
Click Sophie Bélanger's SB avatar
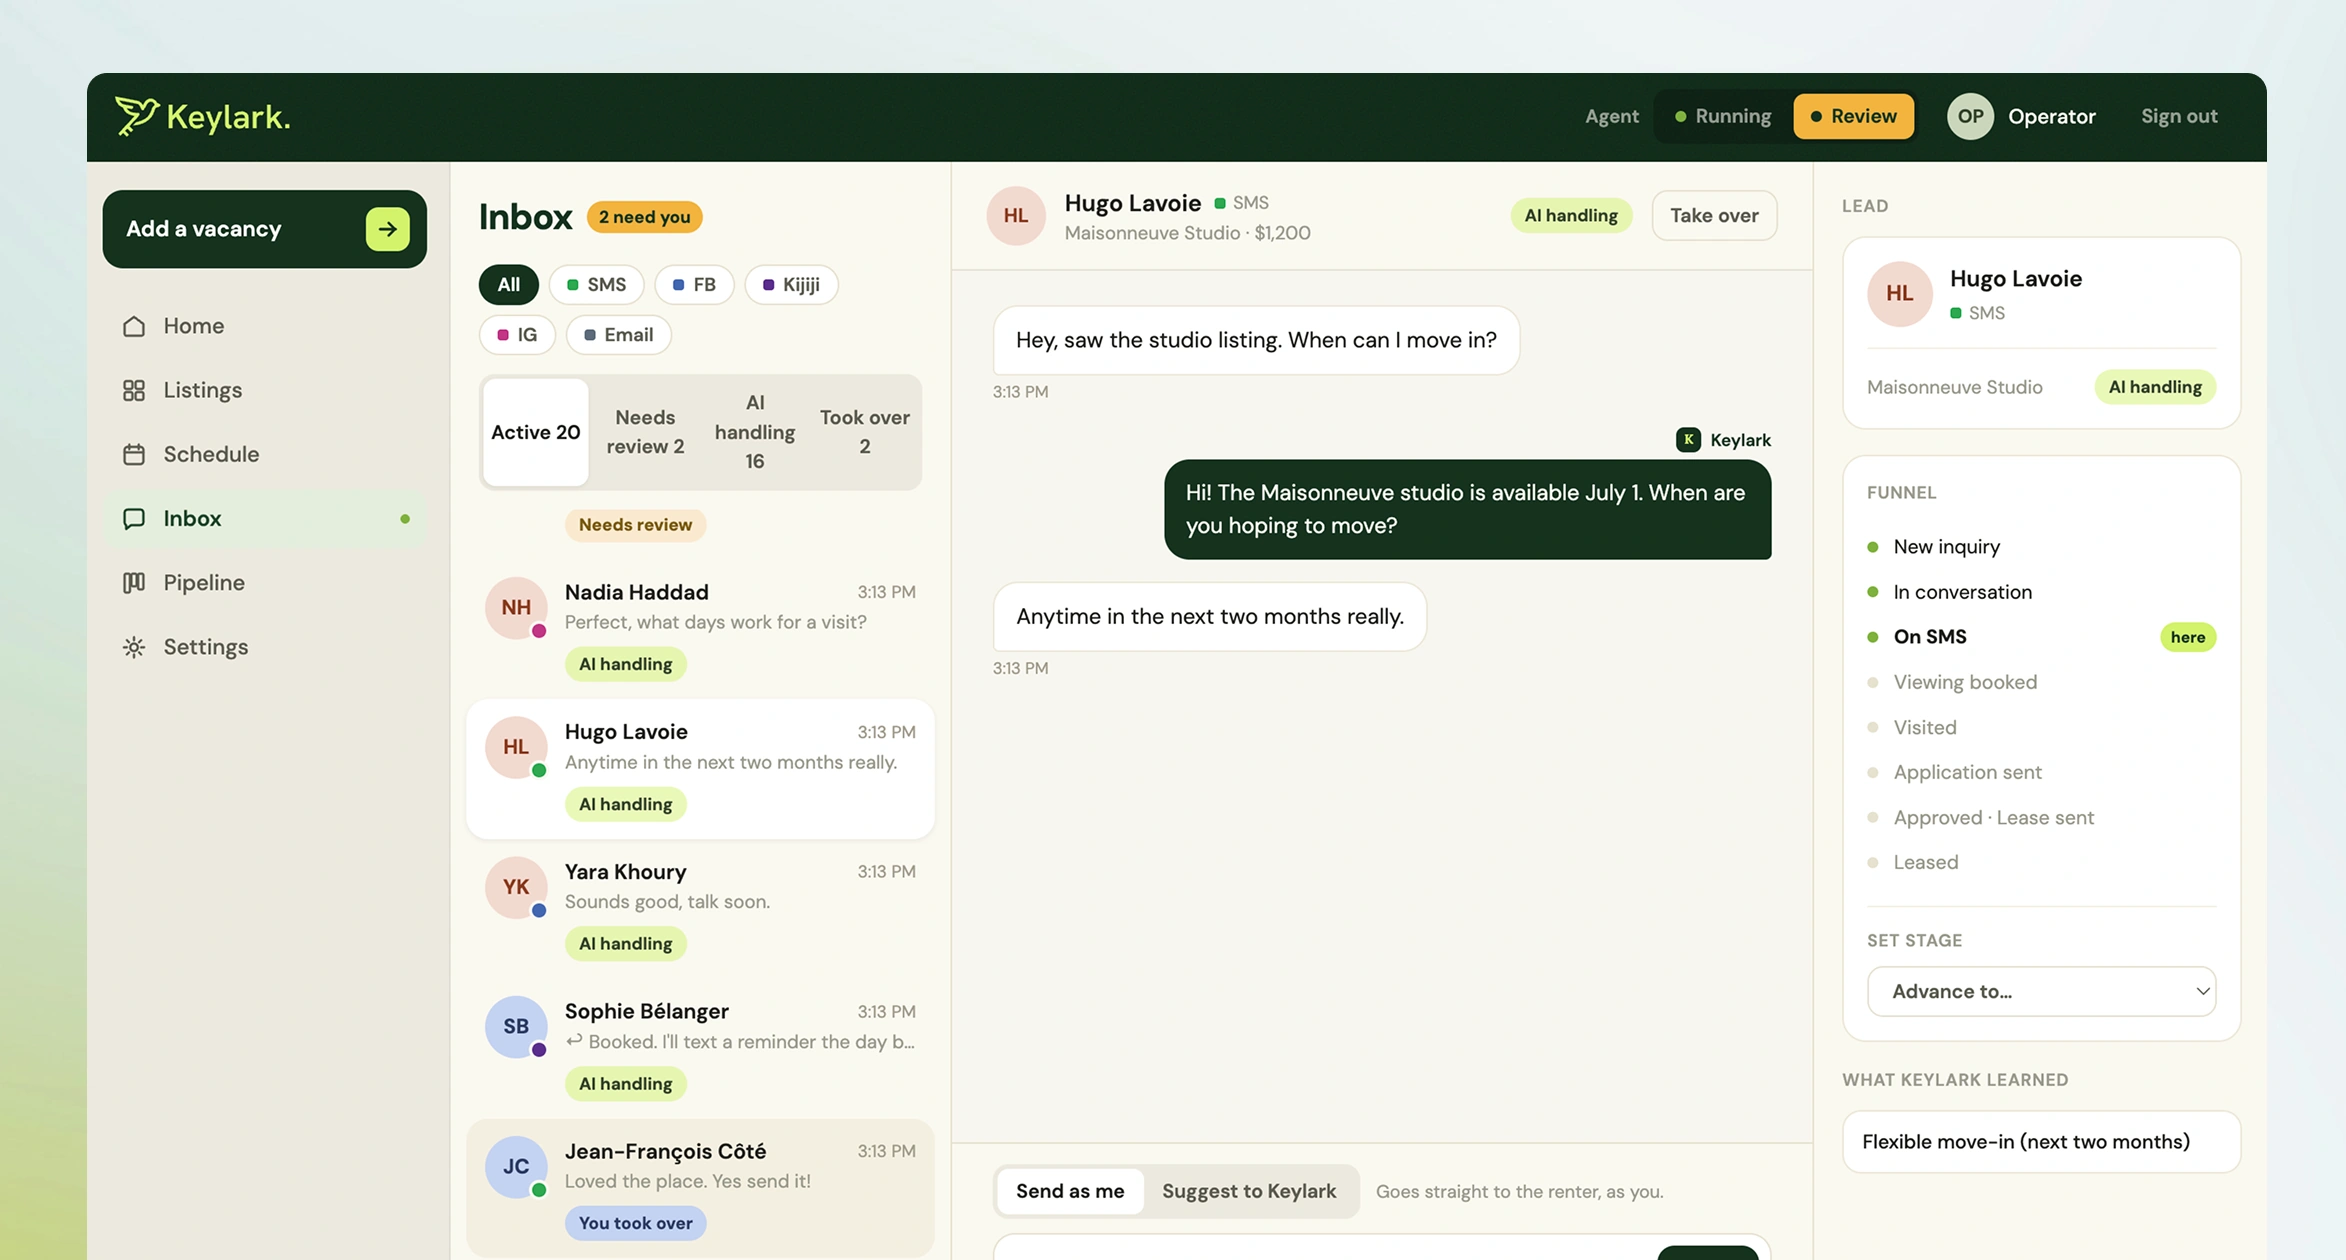point(516,1026)
